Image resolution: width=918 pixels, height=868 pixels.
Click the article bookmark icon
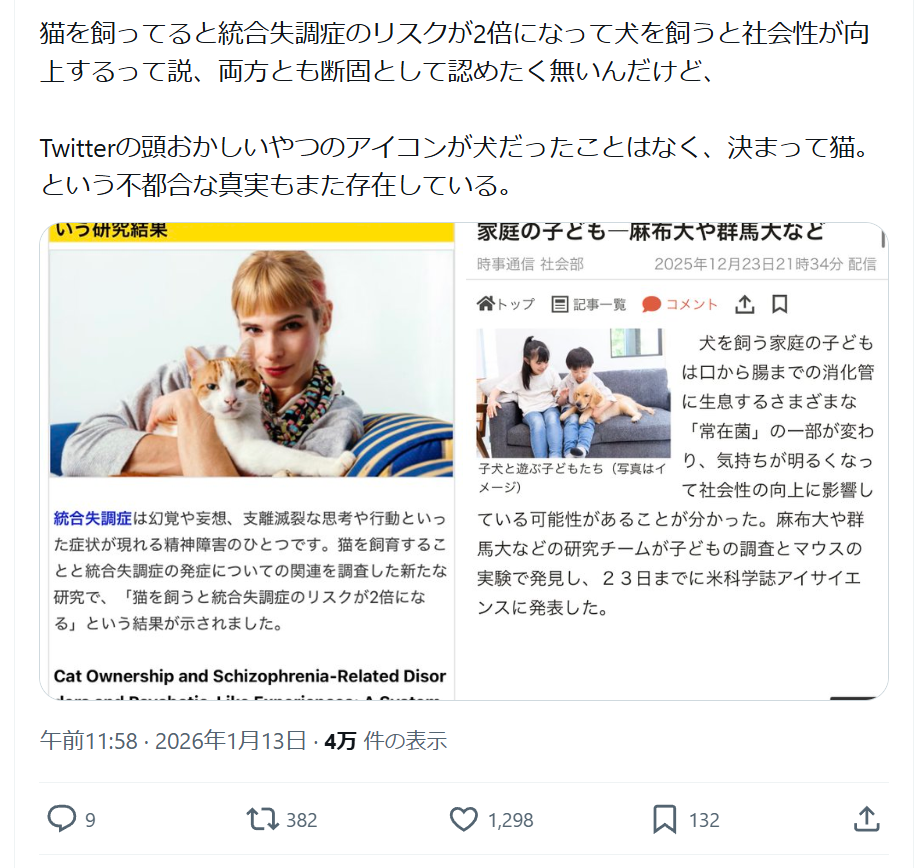pos(779,304)
